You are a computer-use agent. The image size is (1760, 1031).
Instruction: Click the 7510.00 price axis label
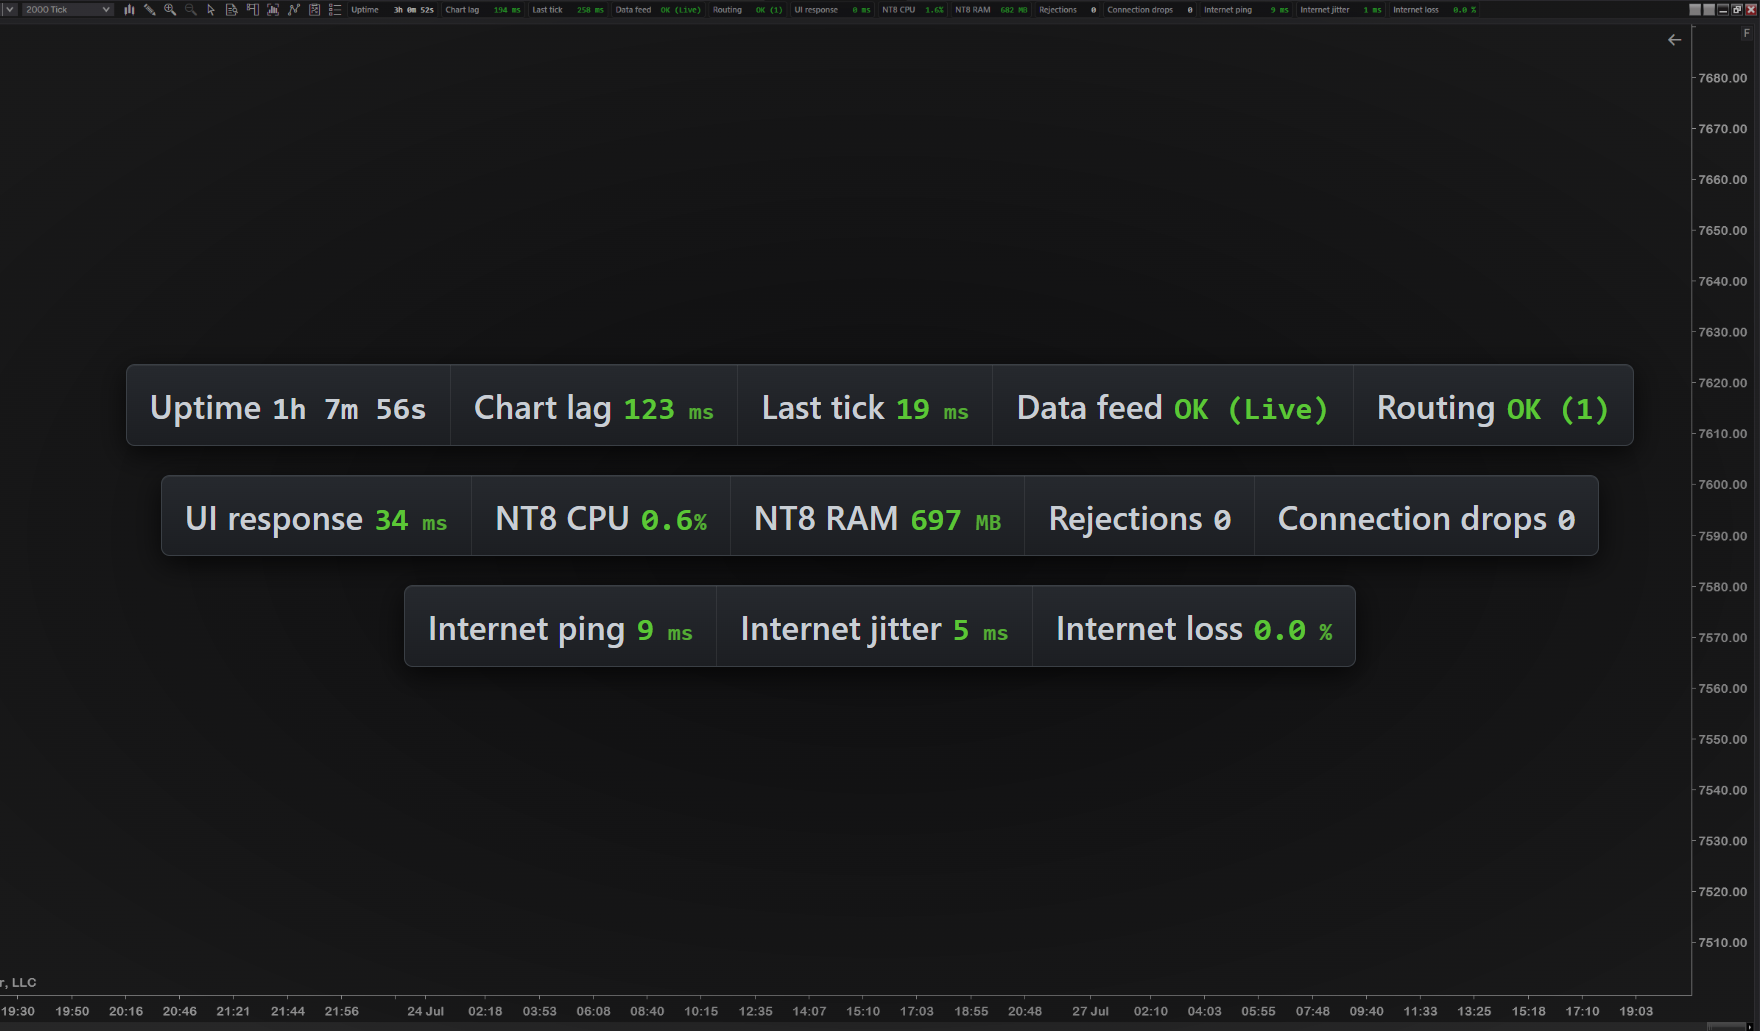click(x=1723, y=943)
